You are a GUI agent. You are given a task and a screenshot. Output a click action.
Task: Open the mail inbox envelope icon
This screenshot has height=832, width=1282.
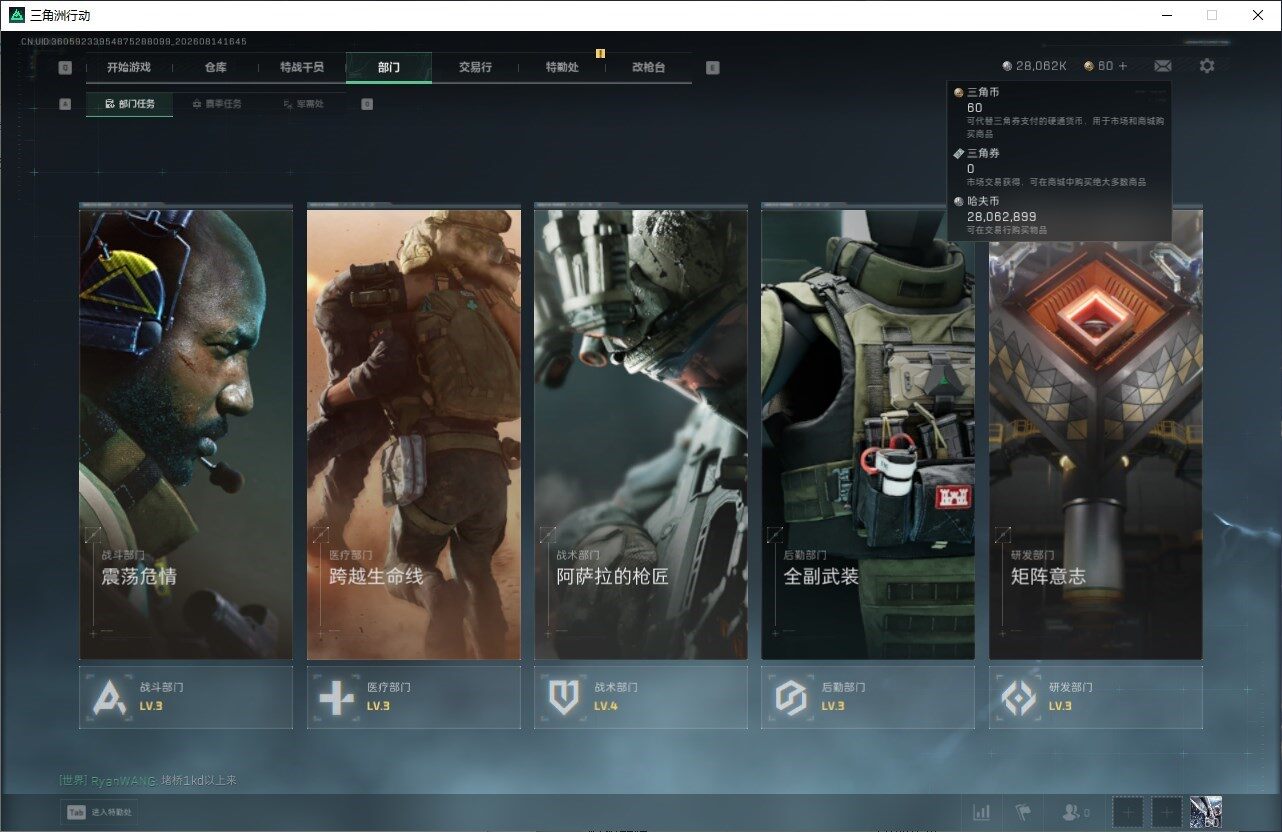point(1163,66)
